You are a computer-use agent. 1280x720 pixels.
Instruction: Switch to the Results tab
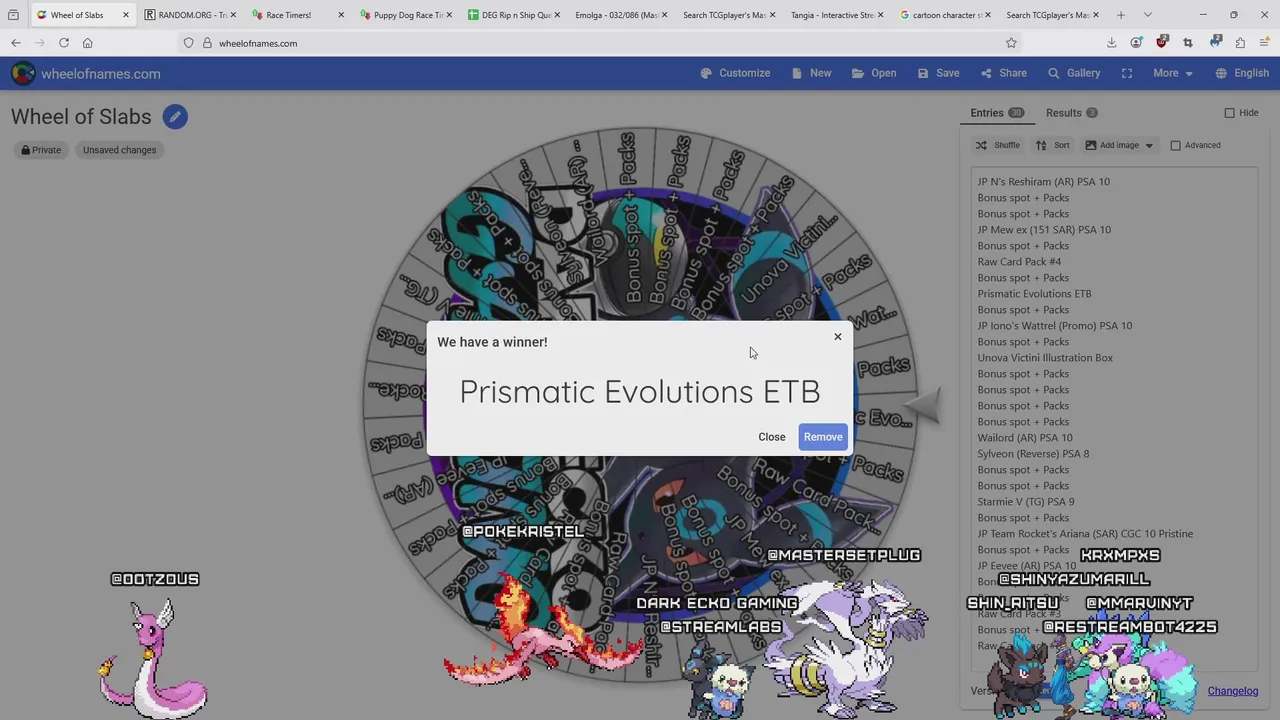pyautogui.click(x=1071, y=113)
